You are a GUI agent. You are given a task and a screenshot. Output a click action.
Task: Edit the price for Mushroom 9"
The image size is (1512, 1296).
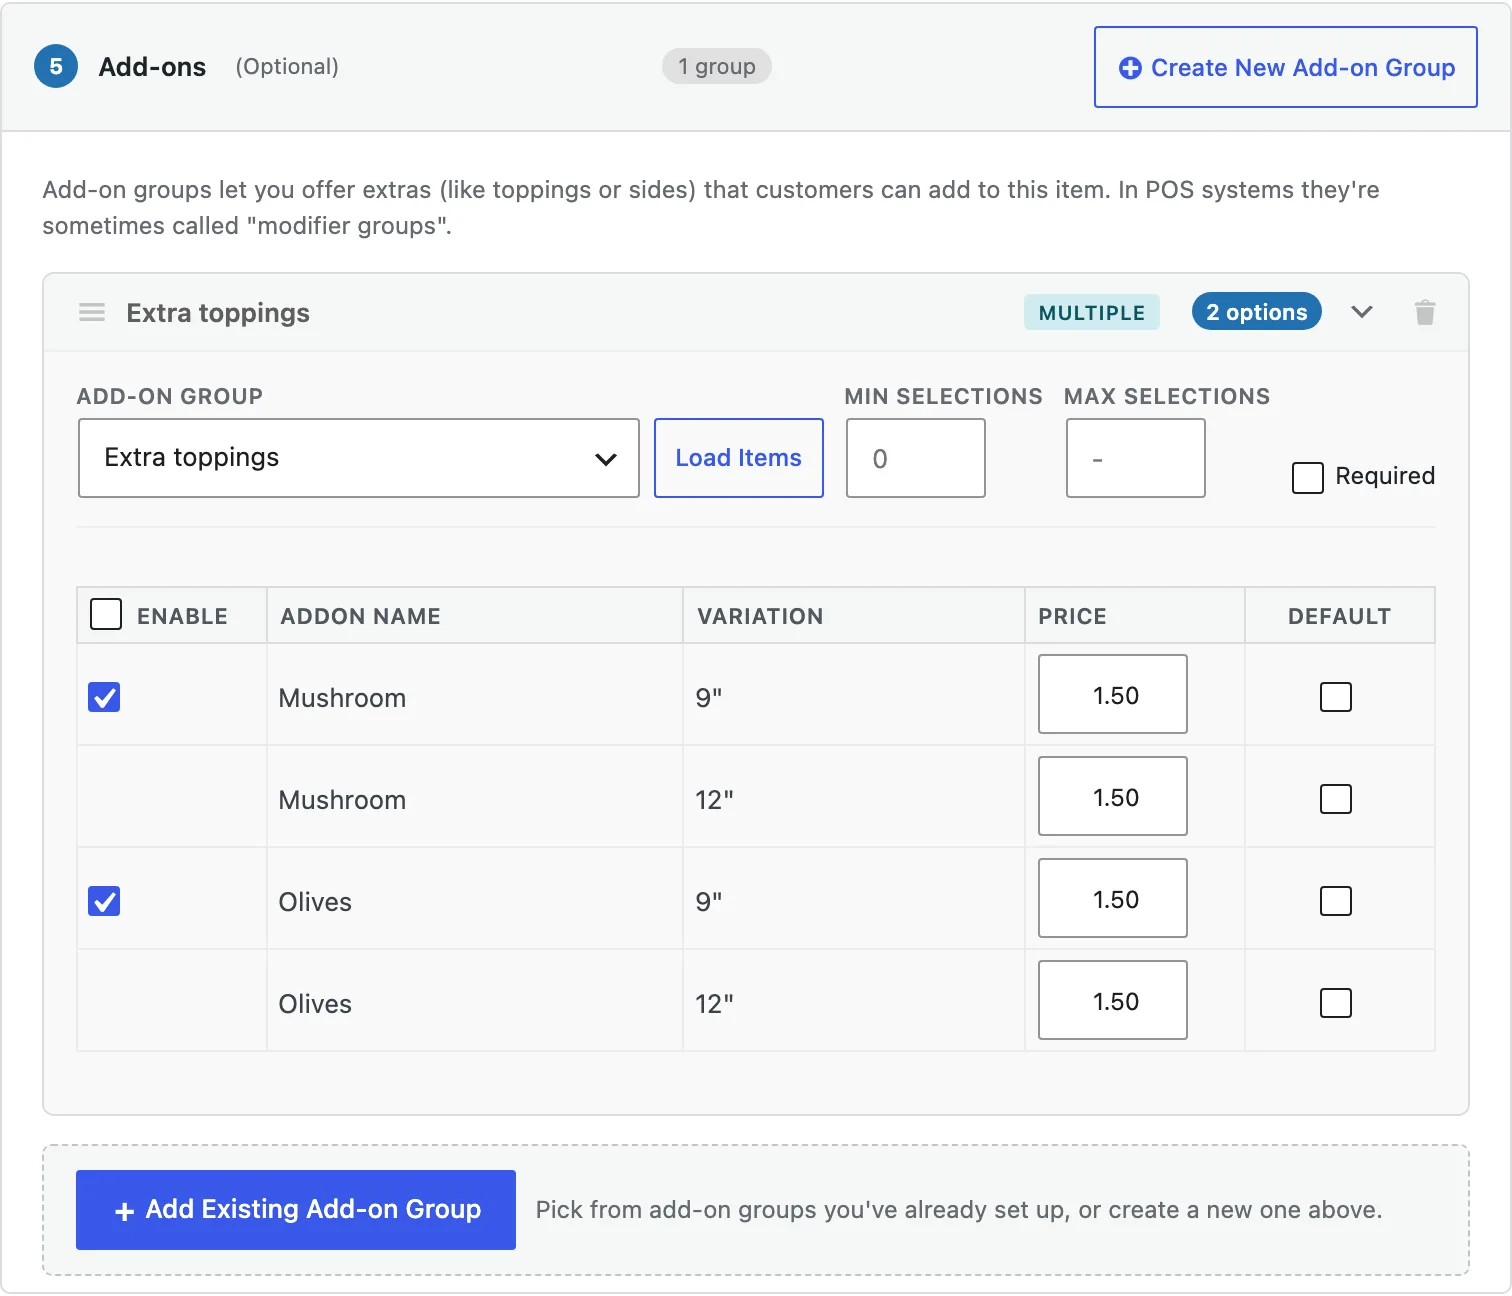pos(1113,694)
